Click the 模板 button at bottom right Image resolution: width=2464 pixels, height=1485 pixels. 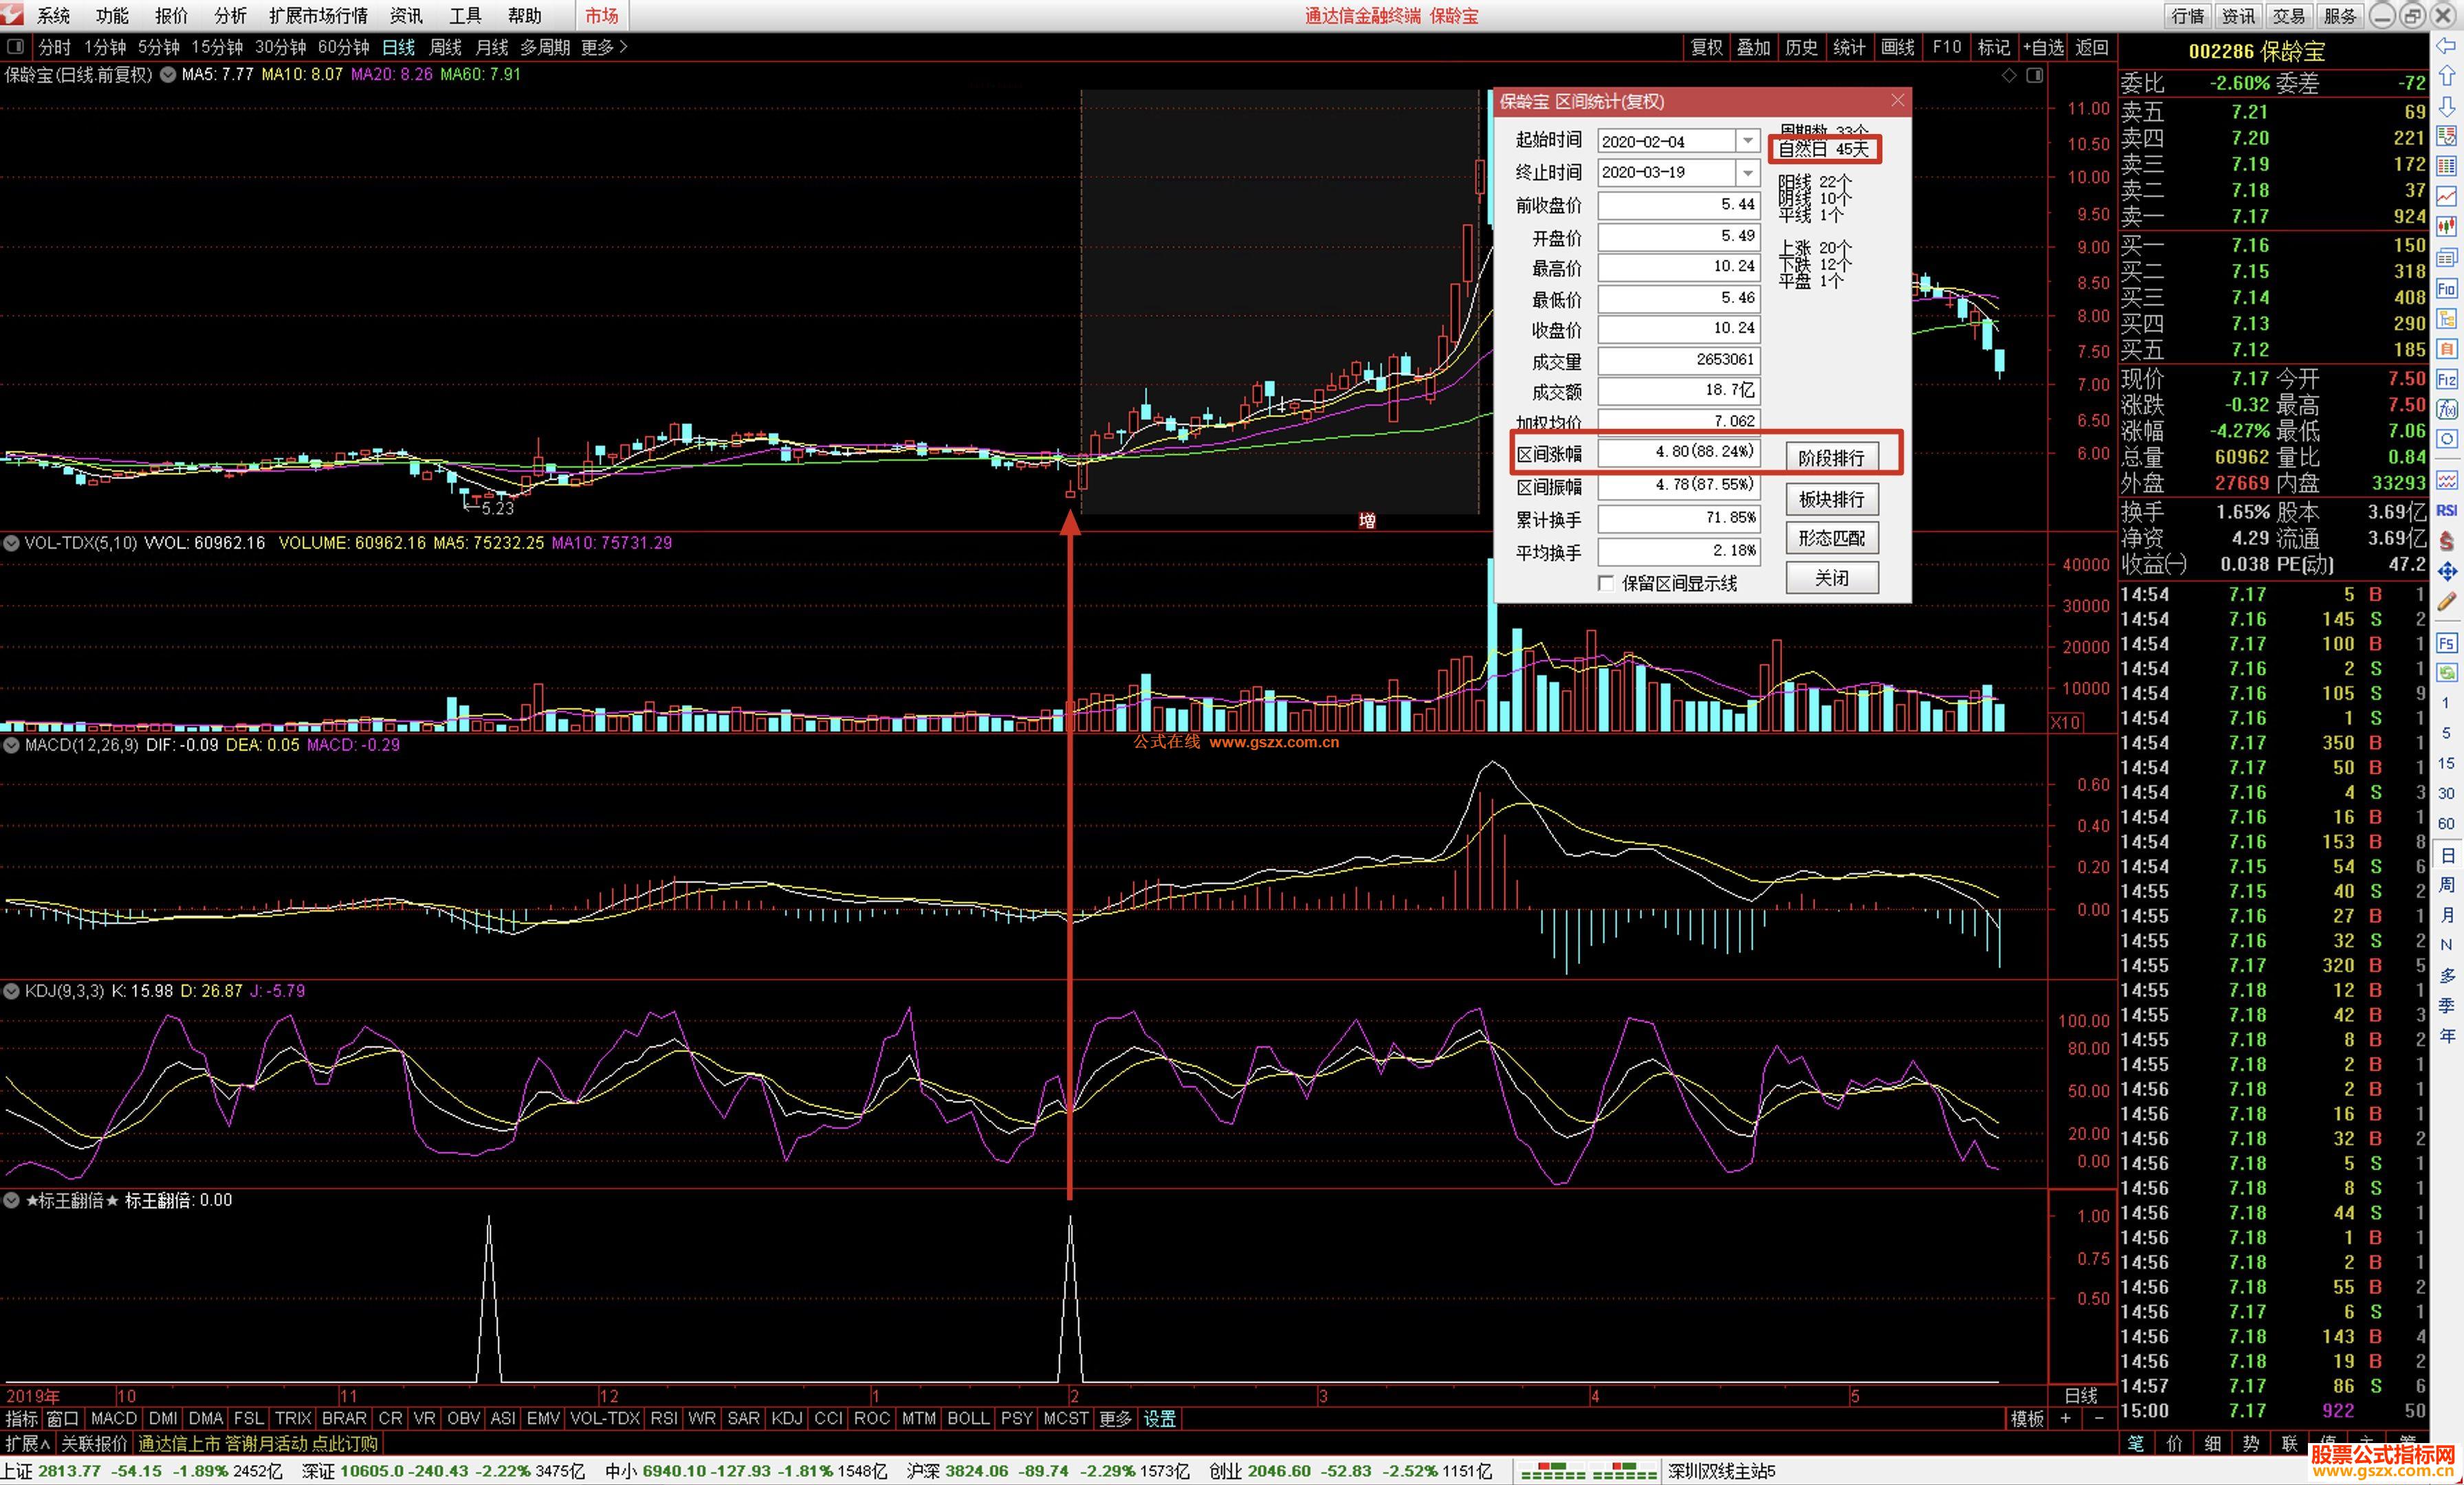[2027, 1418]
